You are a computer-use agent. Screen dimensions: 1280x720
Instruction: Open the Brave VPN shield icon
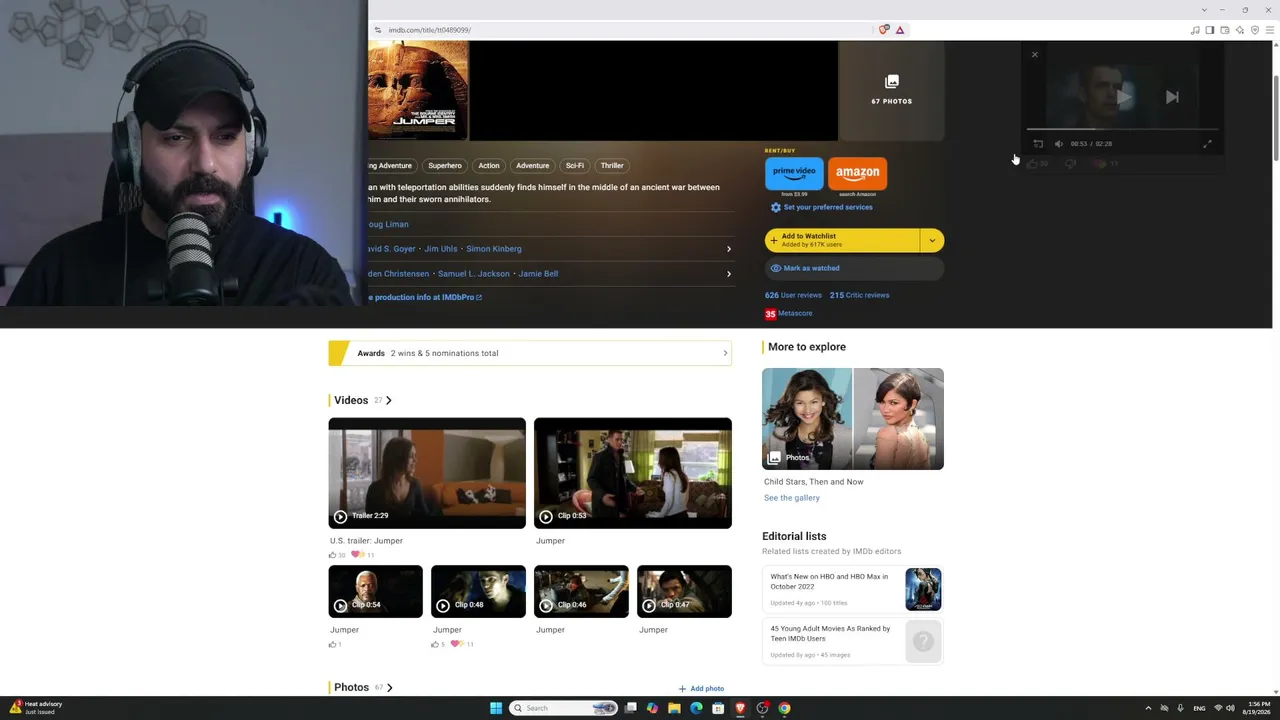click(1255, 30)
